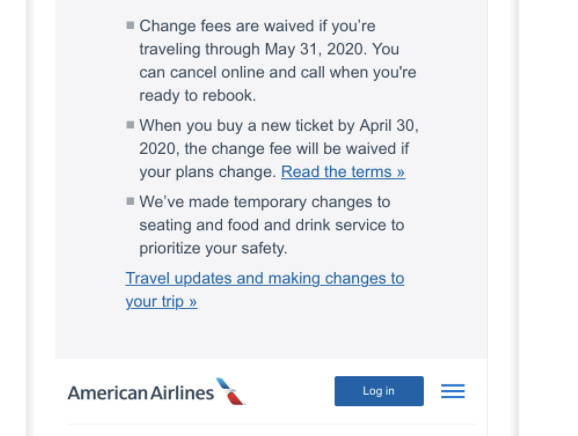This screenshot has width=578, height=436.
Task: Click the bullet square before "We've made temporary"
Action: pos(130,201)
